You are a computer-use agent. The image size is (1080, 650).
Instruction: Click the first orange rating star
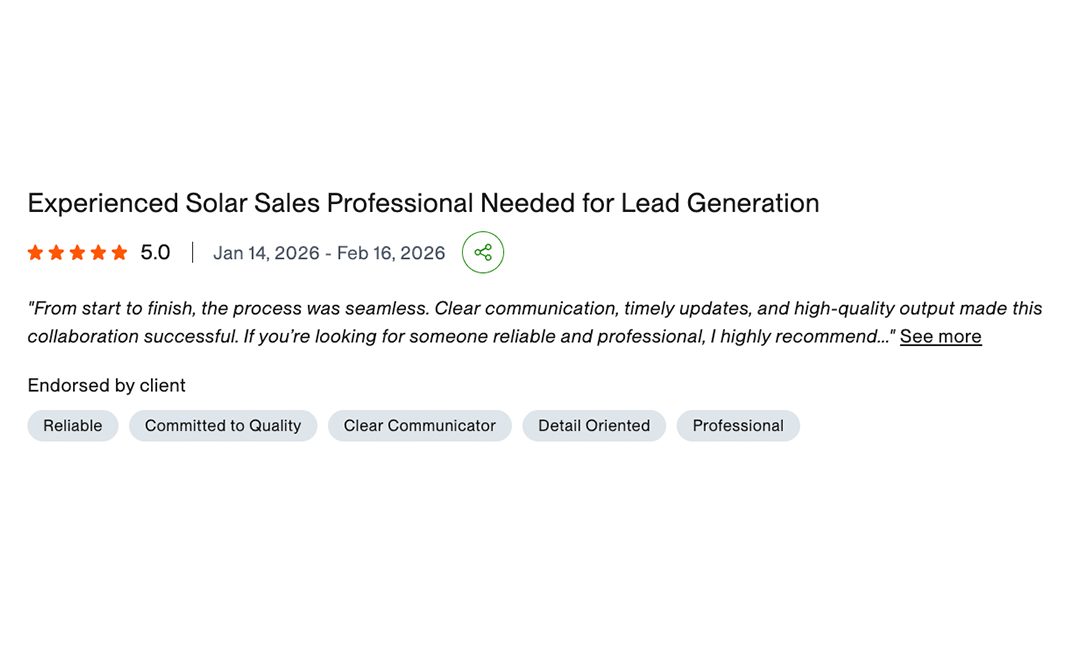(x=35, y=253)
